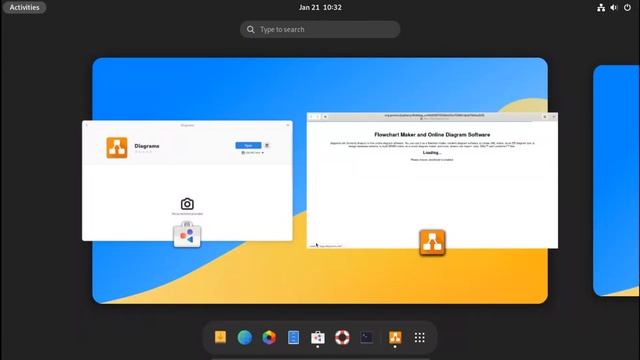Viewport: 640px width, 360px height.
Task: Click the trash uninstall icon beside Open button
Action: click(x=267, y=145)
